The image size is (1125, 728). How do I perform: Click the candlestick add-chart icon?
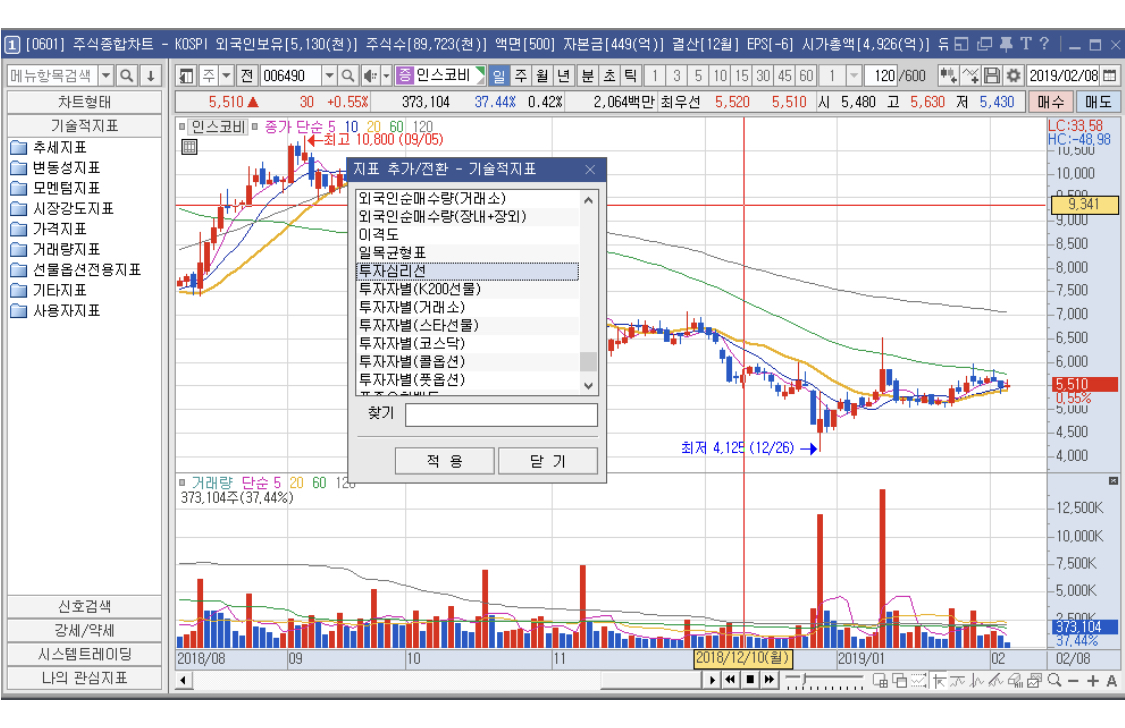point(948,75)
